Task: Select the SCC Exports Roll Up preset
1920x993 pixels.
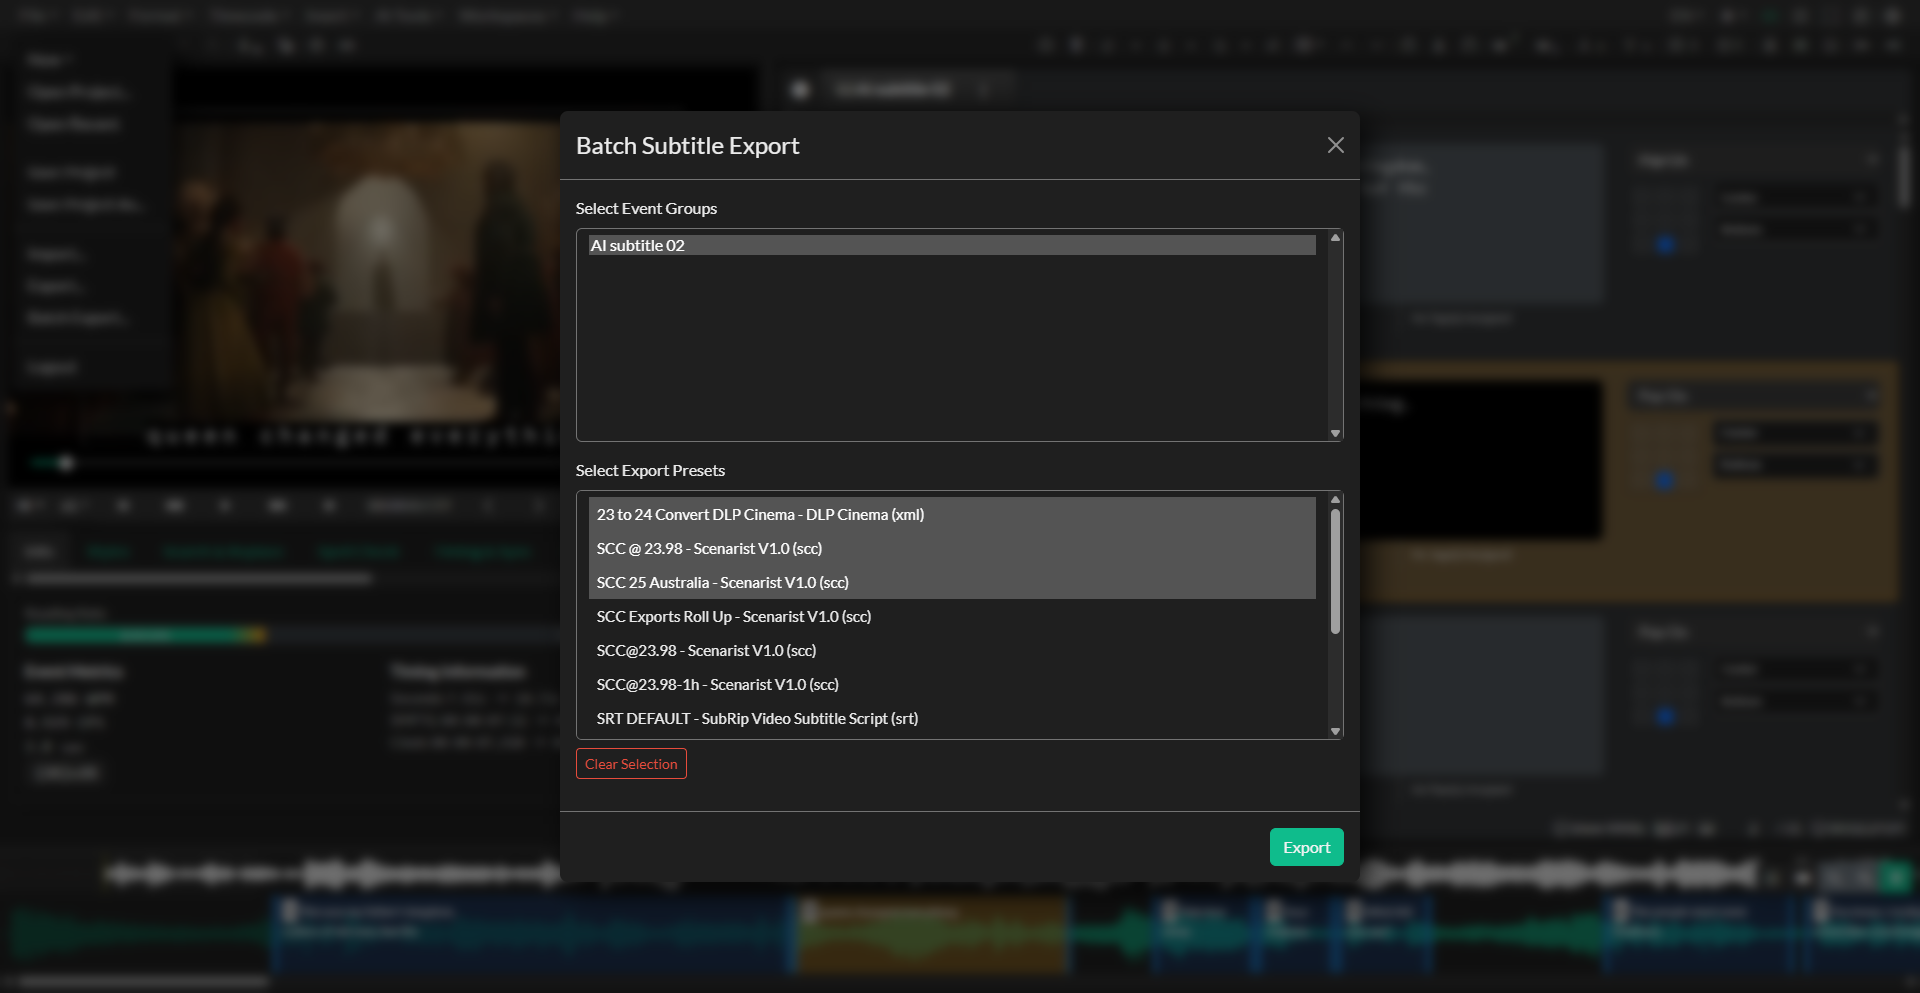Action: pos(900,616)
